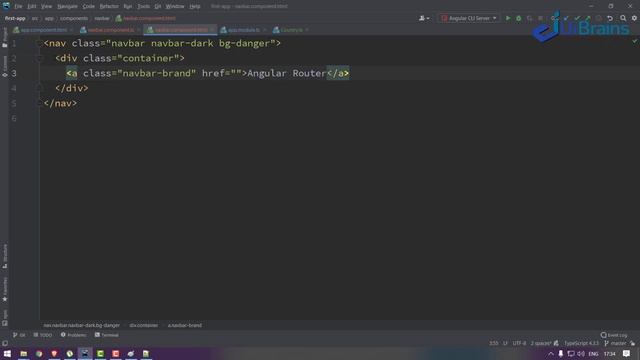The width and height of the screenshot is (640, 360).
Task: Open the npm tool window sidebar button
Action: [5, 318]
